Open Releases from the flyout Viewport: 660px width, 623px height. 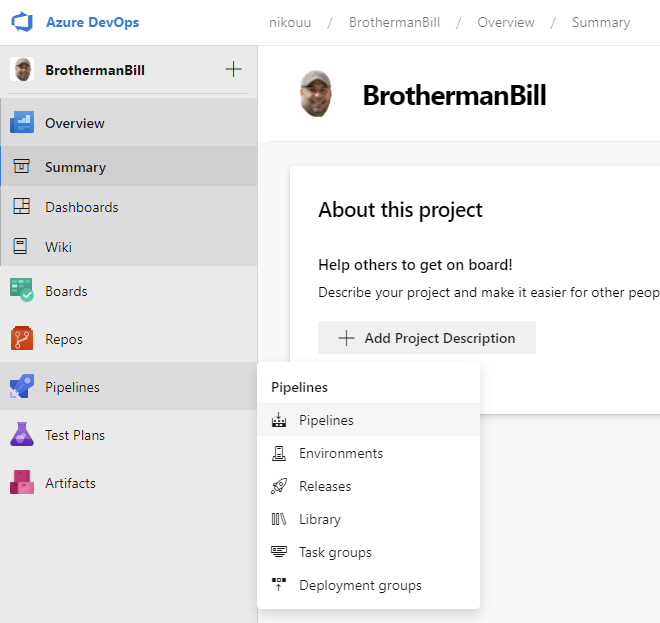[368, 486]
